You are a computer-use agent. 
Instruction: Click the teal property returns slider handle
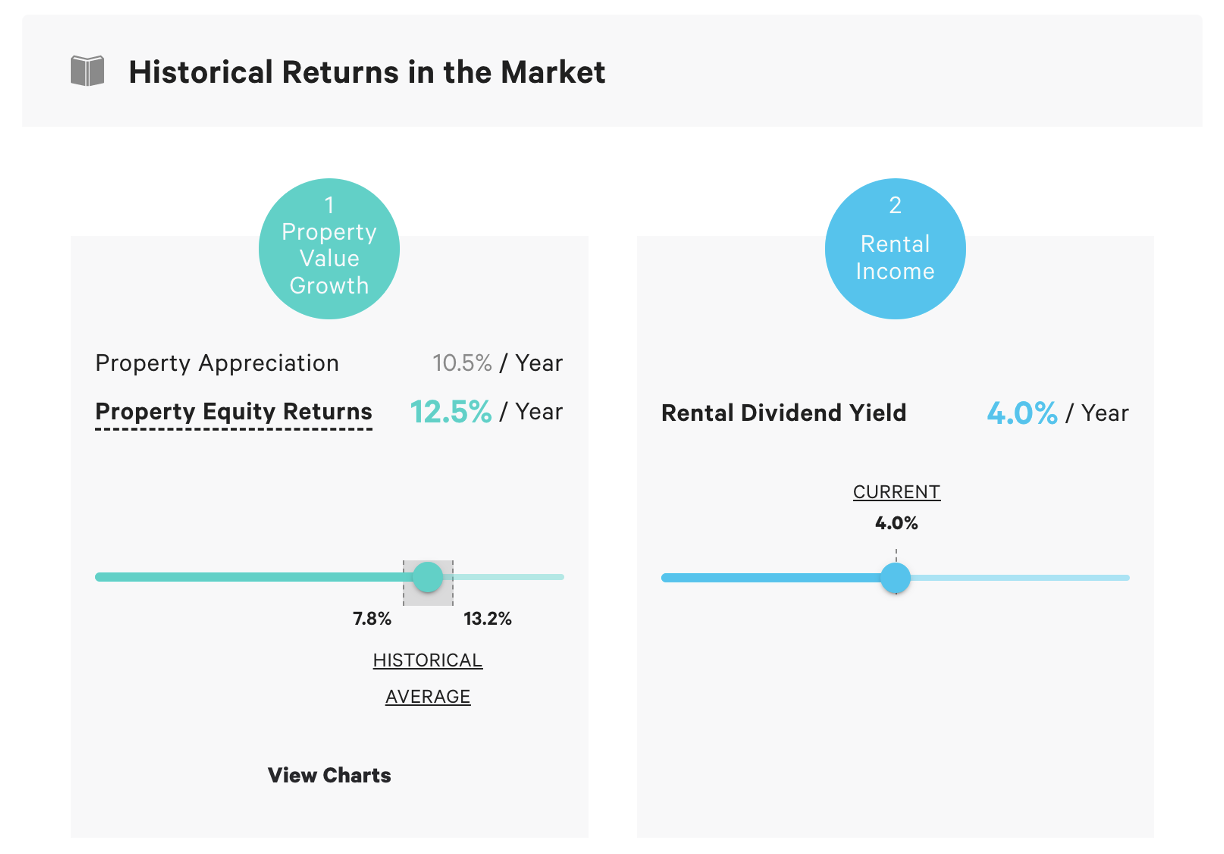click(x=428, y=577)
